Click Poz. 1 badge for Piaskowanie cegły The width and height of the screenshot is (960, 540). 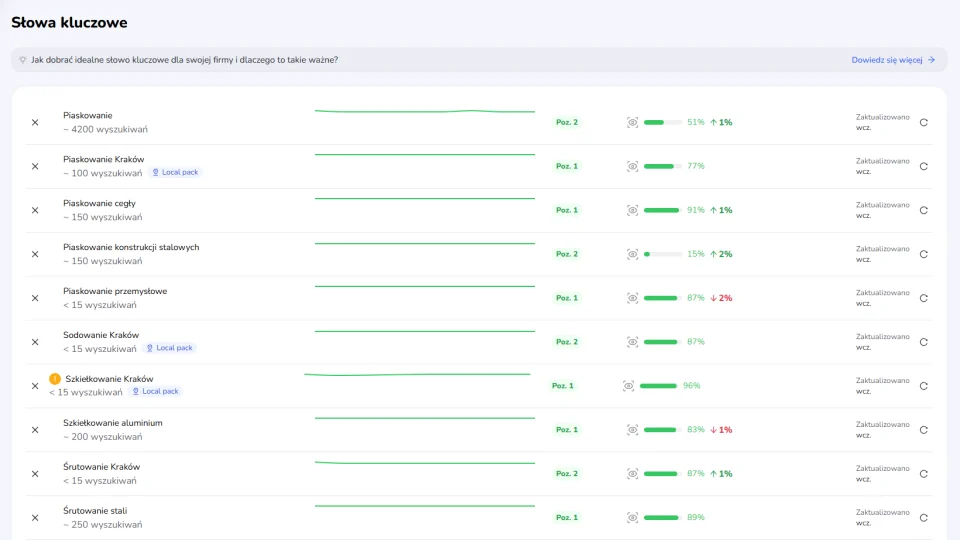(566, 210)
